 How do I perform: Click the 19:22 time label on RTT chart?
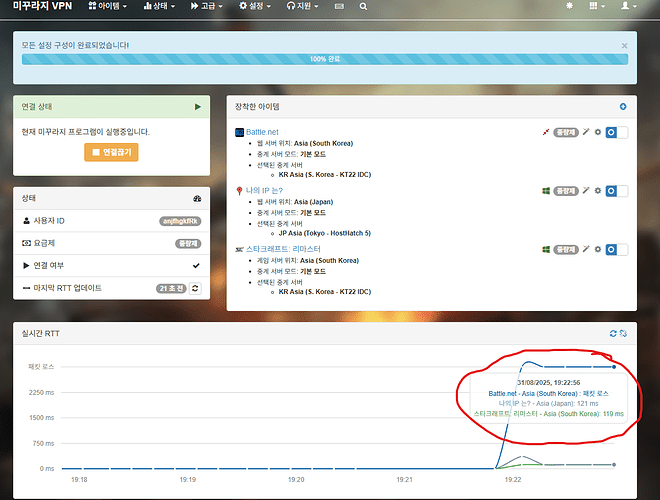513,480
